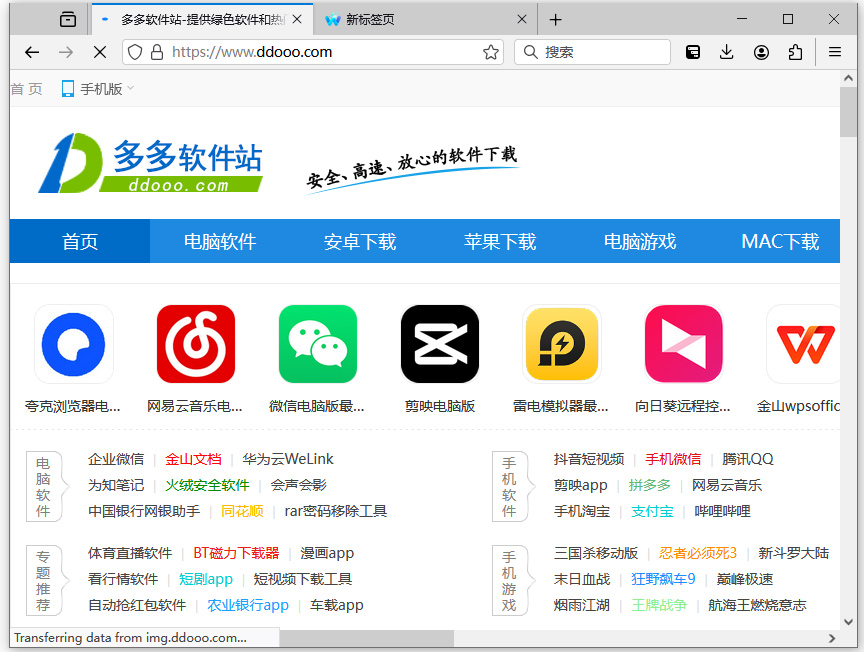Open the 安卓下载 navigation item
The width and height of the screenshot is (864, 652).
[360, 241]
